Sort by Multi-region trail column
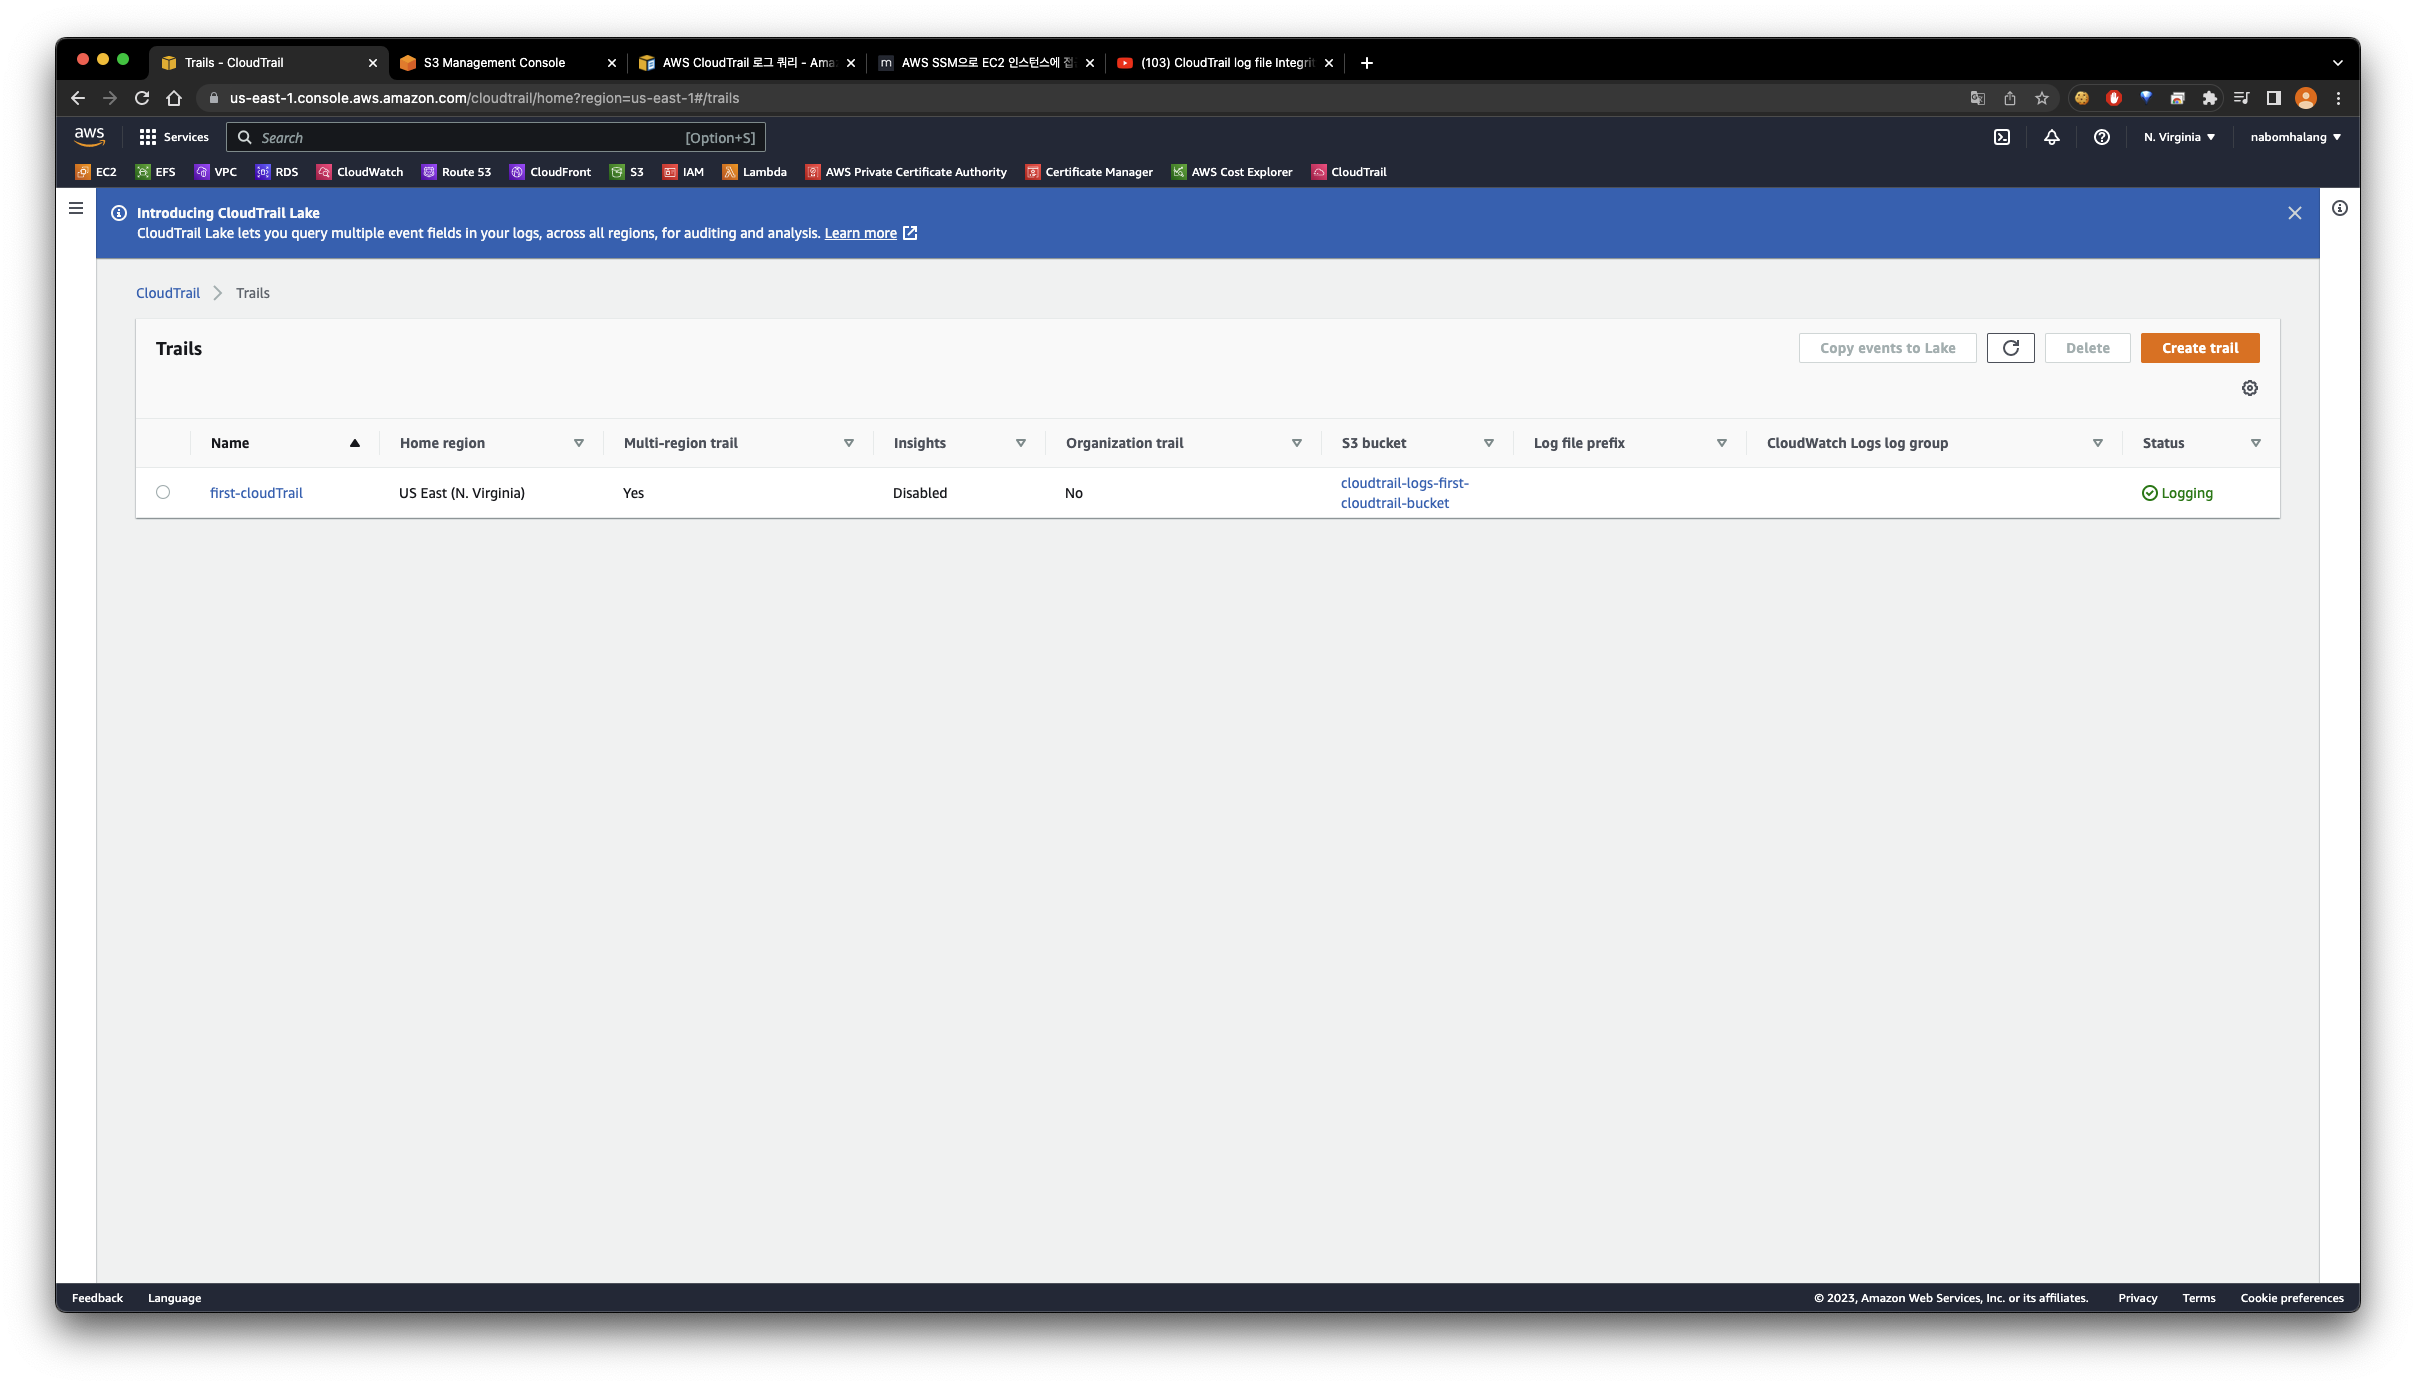 coord(738,443)
